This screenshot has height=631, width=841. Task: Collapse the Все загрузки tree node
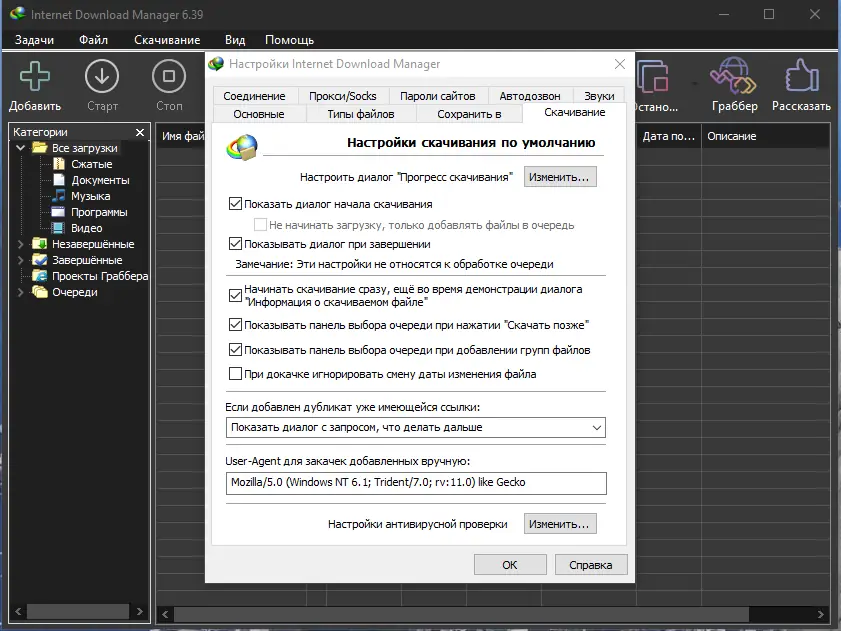click(x=20, y=148)
